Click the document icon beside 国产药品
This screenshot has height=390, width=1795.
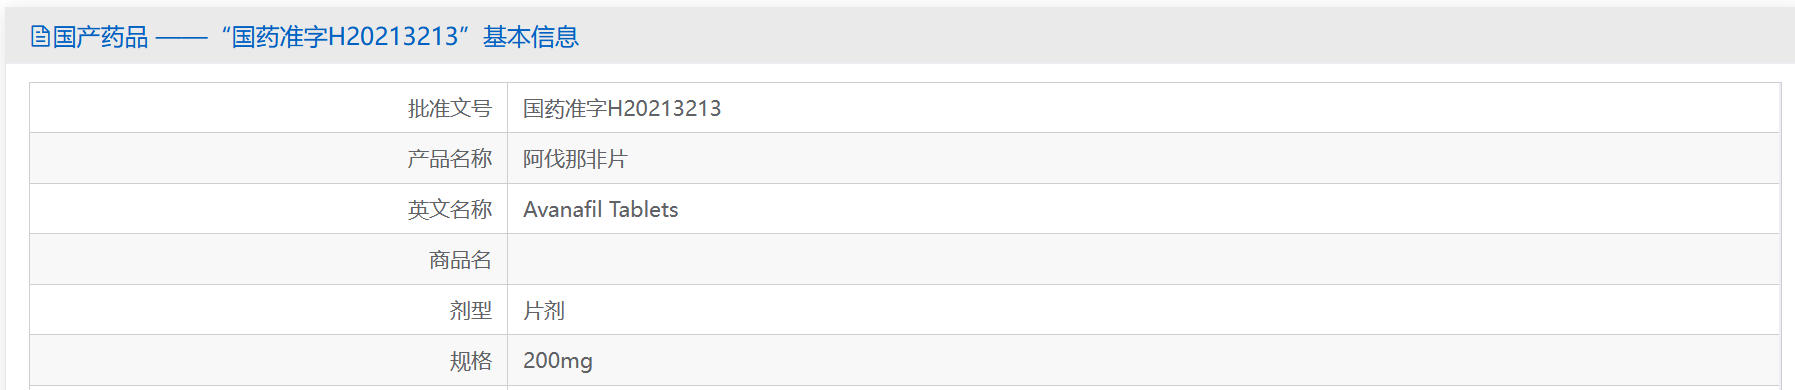40,37
